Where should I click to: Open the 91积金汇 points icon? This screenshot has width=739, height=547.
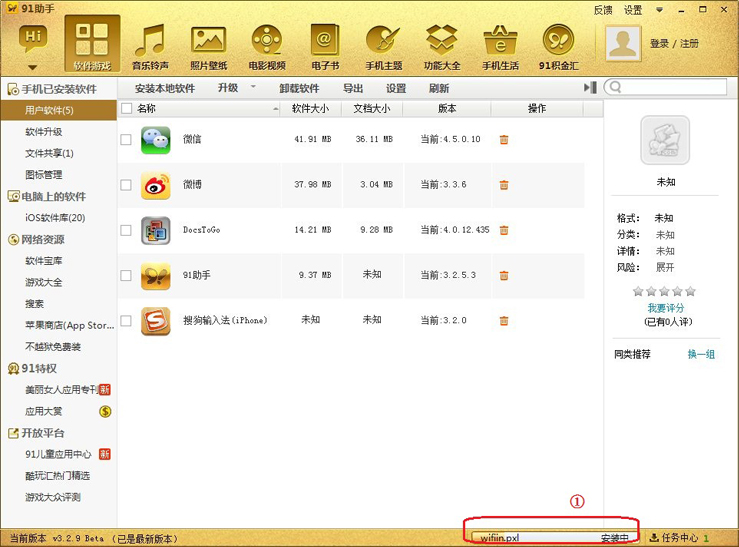(x=559, y=46)
